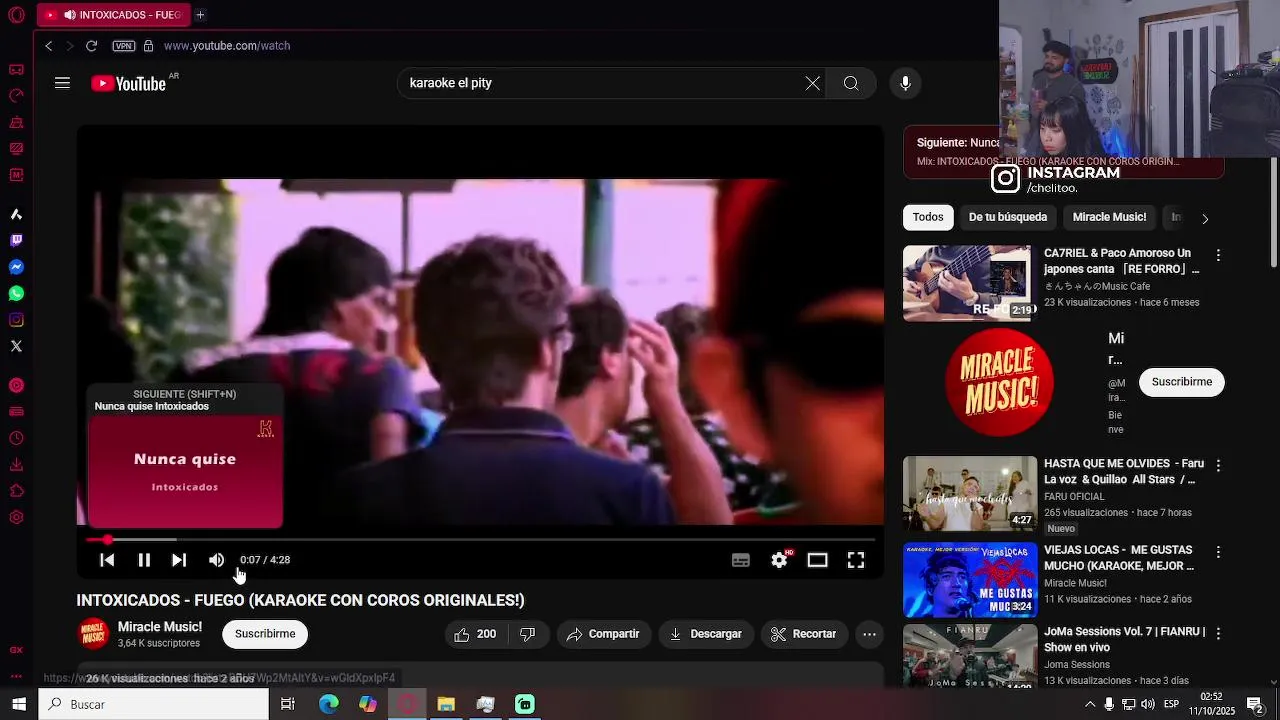1280x720 pixels.
Task: Seek on the video progress bar
Action: (x=480, y=540)
